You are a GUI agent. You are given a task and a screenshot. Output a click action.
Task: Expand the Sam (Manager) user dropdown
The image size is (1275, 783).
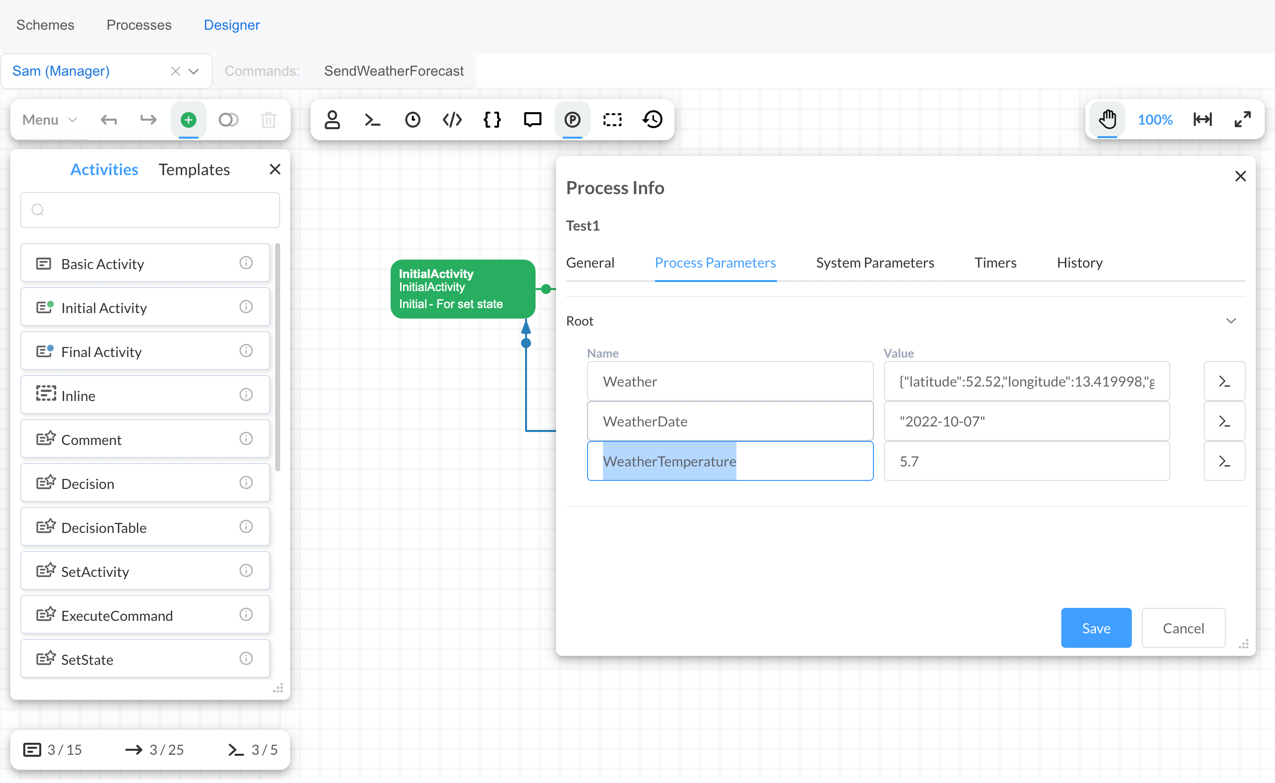coord(194,71)
